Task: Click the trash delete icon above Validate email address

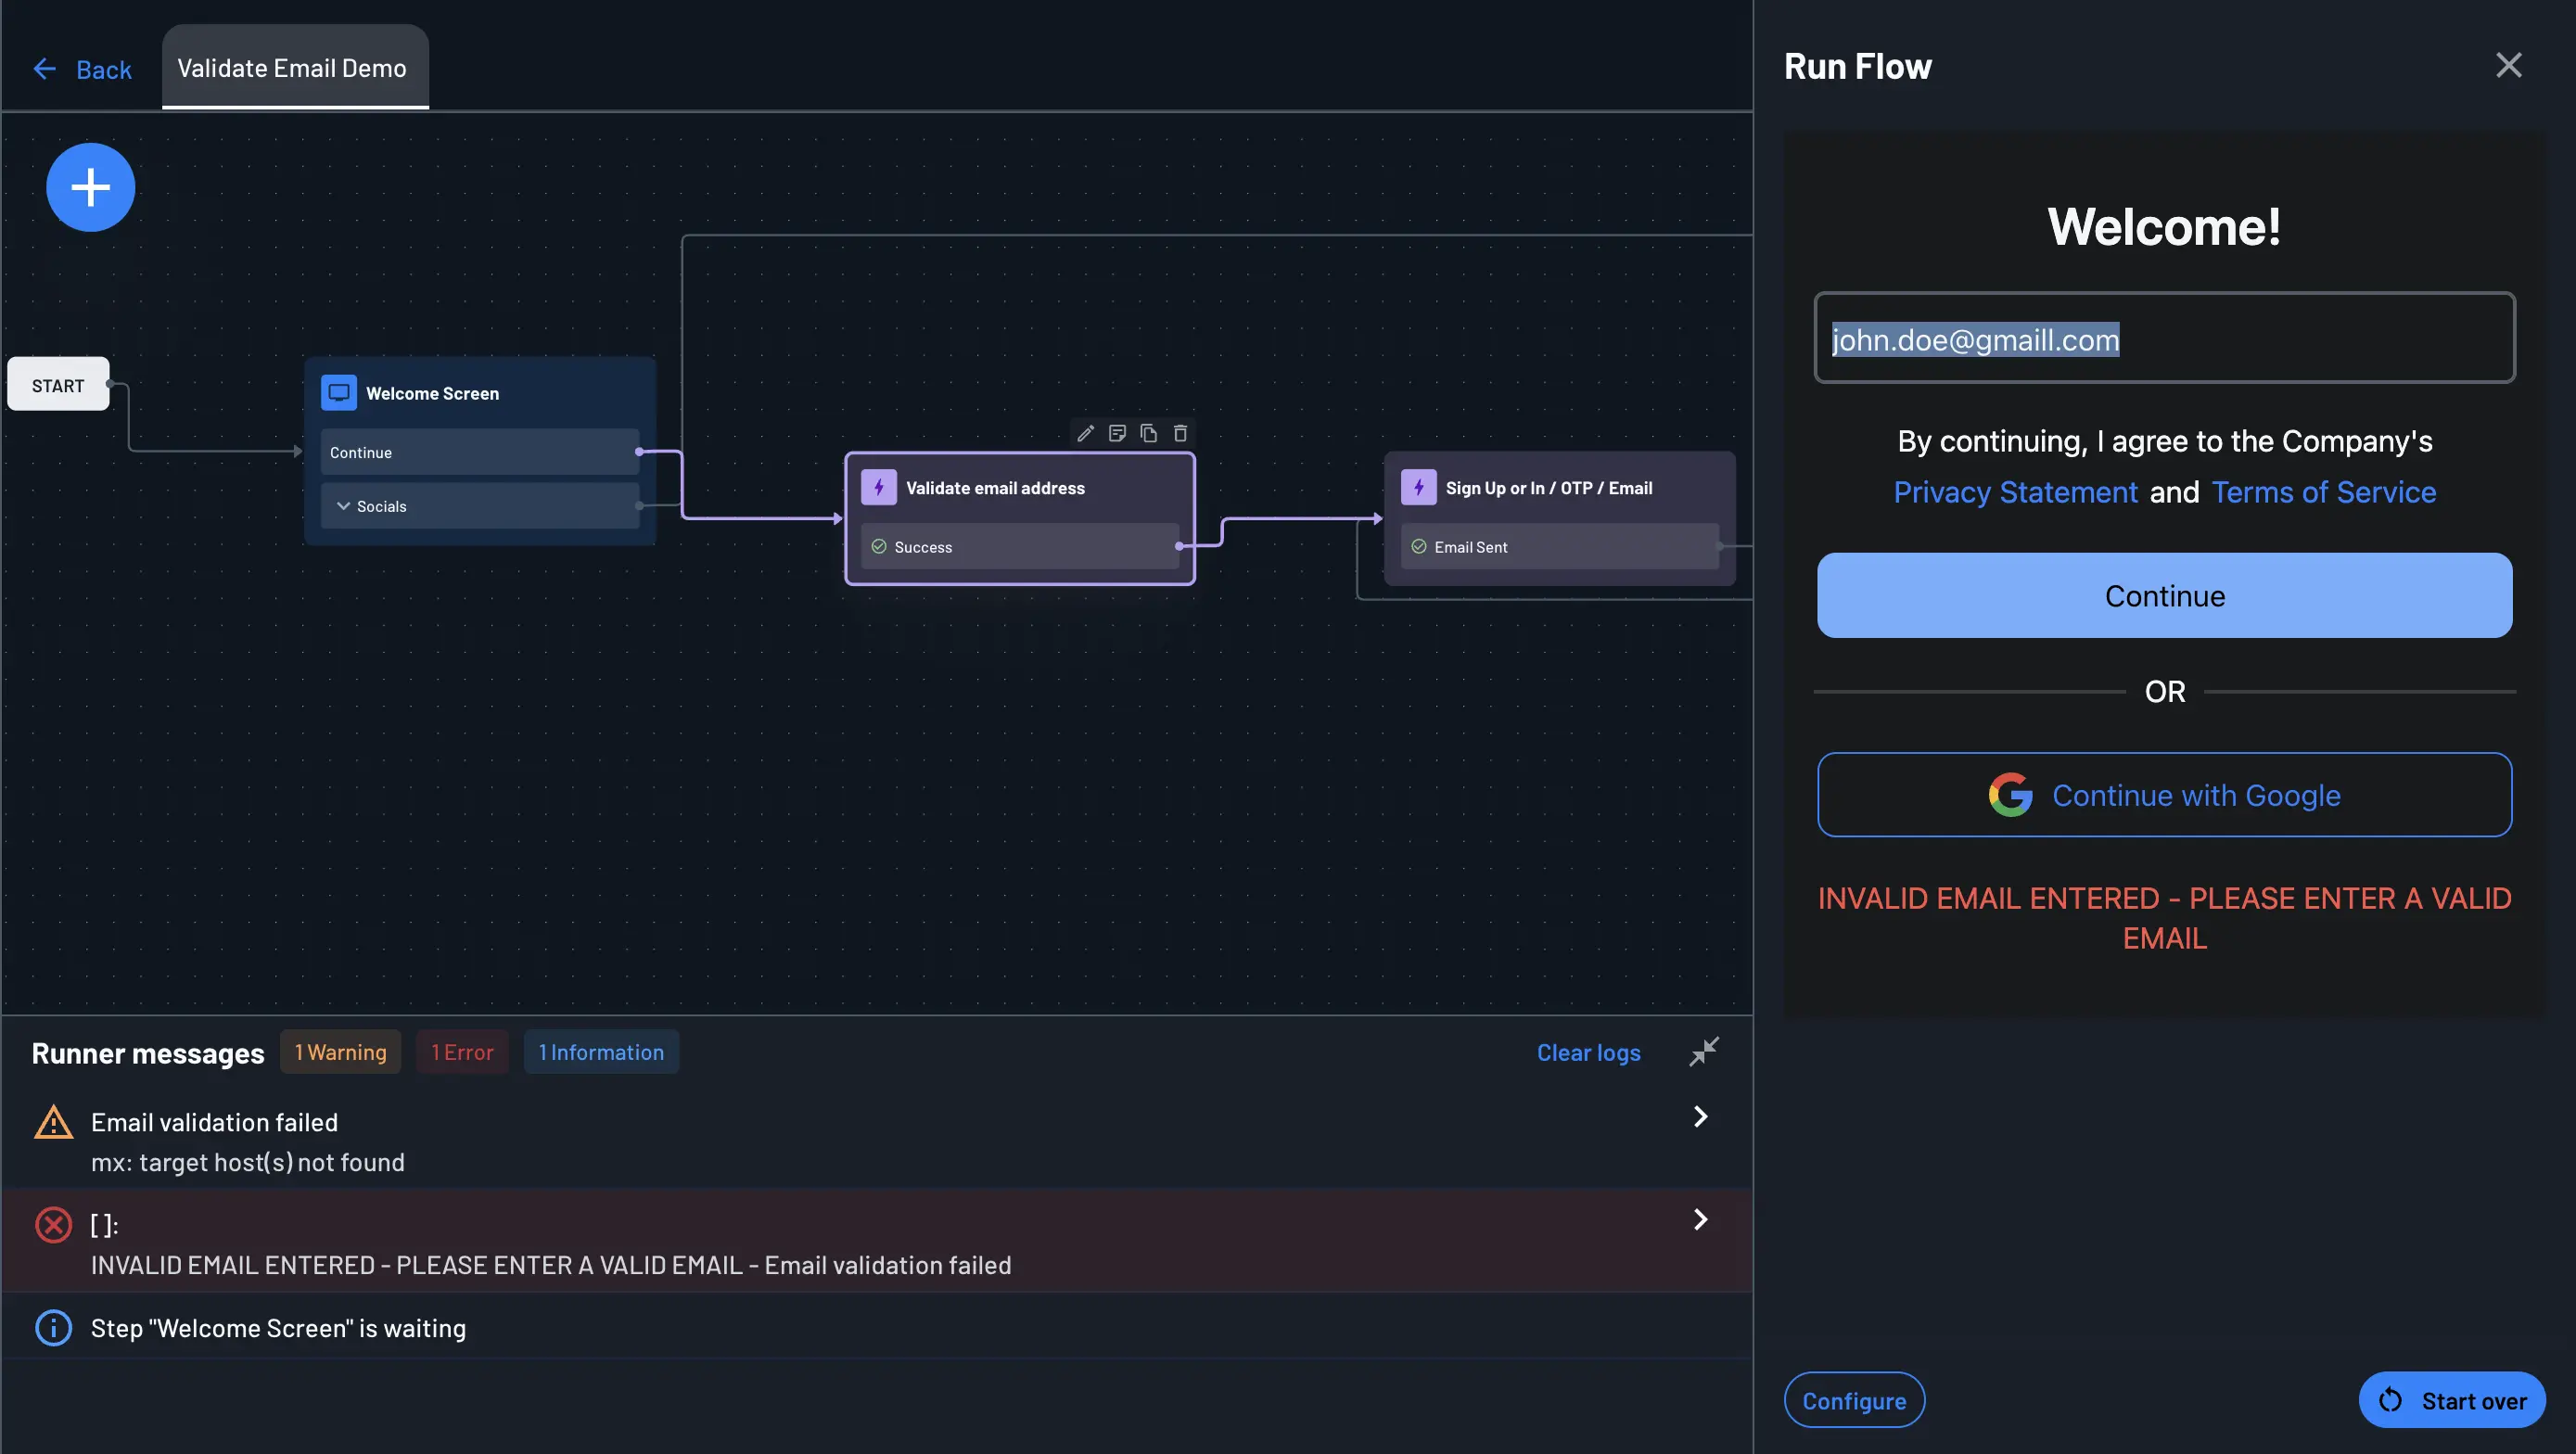Action: pos(1180,433)
